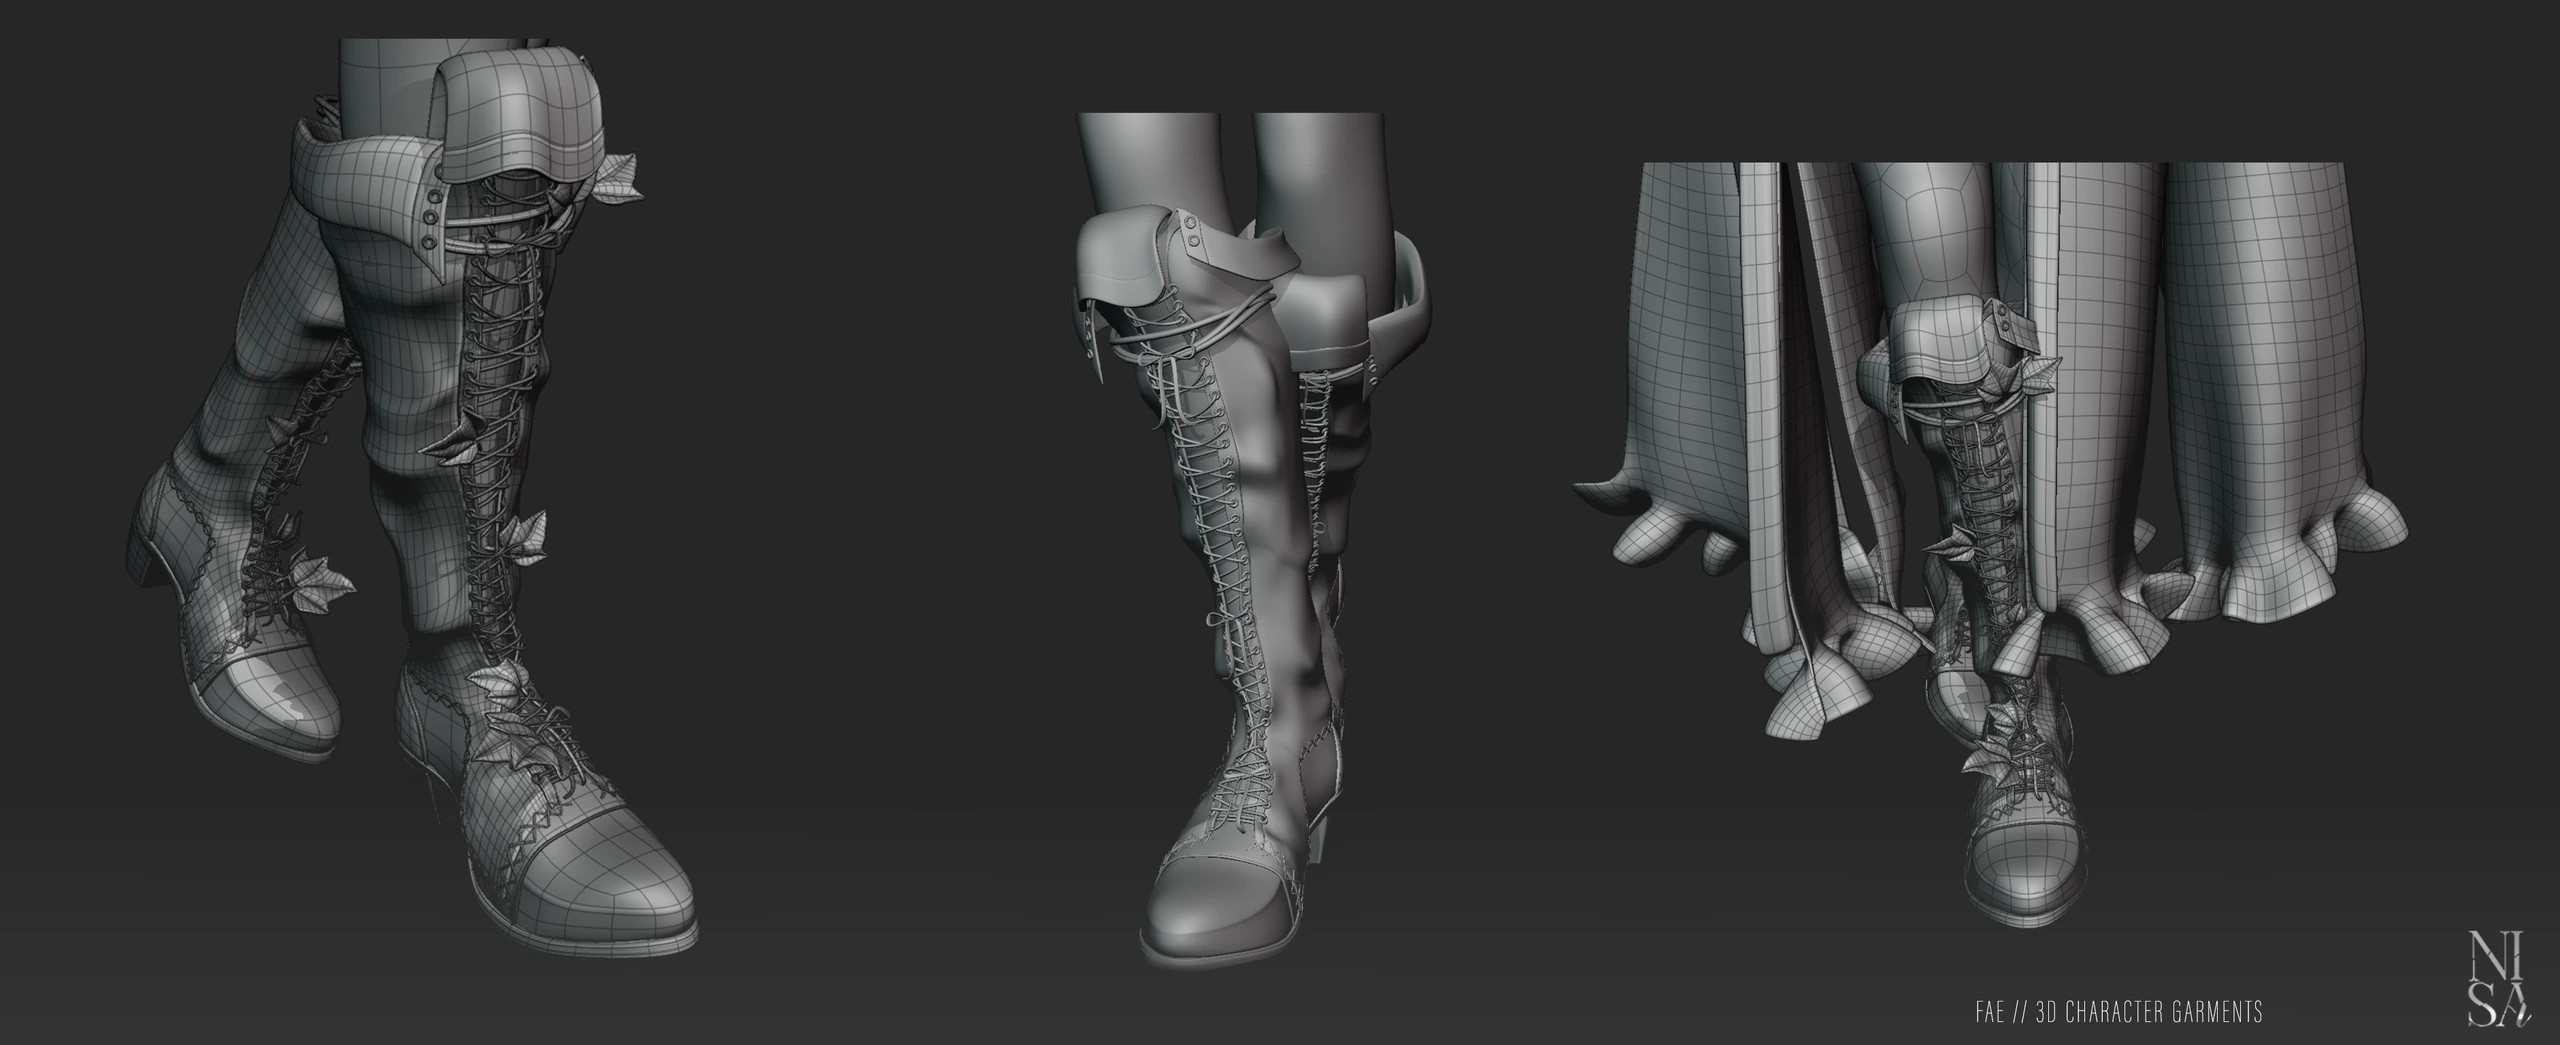Select the left wireframe pair of laced boots
This screenshot has height=1045, width=2560.
pos(410,500)
